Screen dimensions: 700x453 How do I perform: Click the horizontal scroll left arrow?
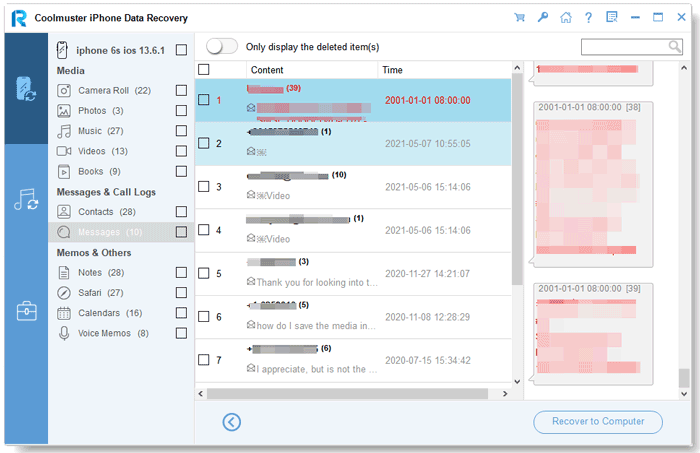[200, 394]
